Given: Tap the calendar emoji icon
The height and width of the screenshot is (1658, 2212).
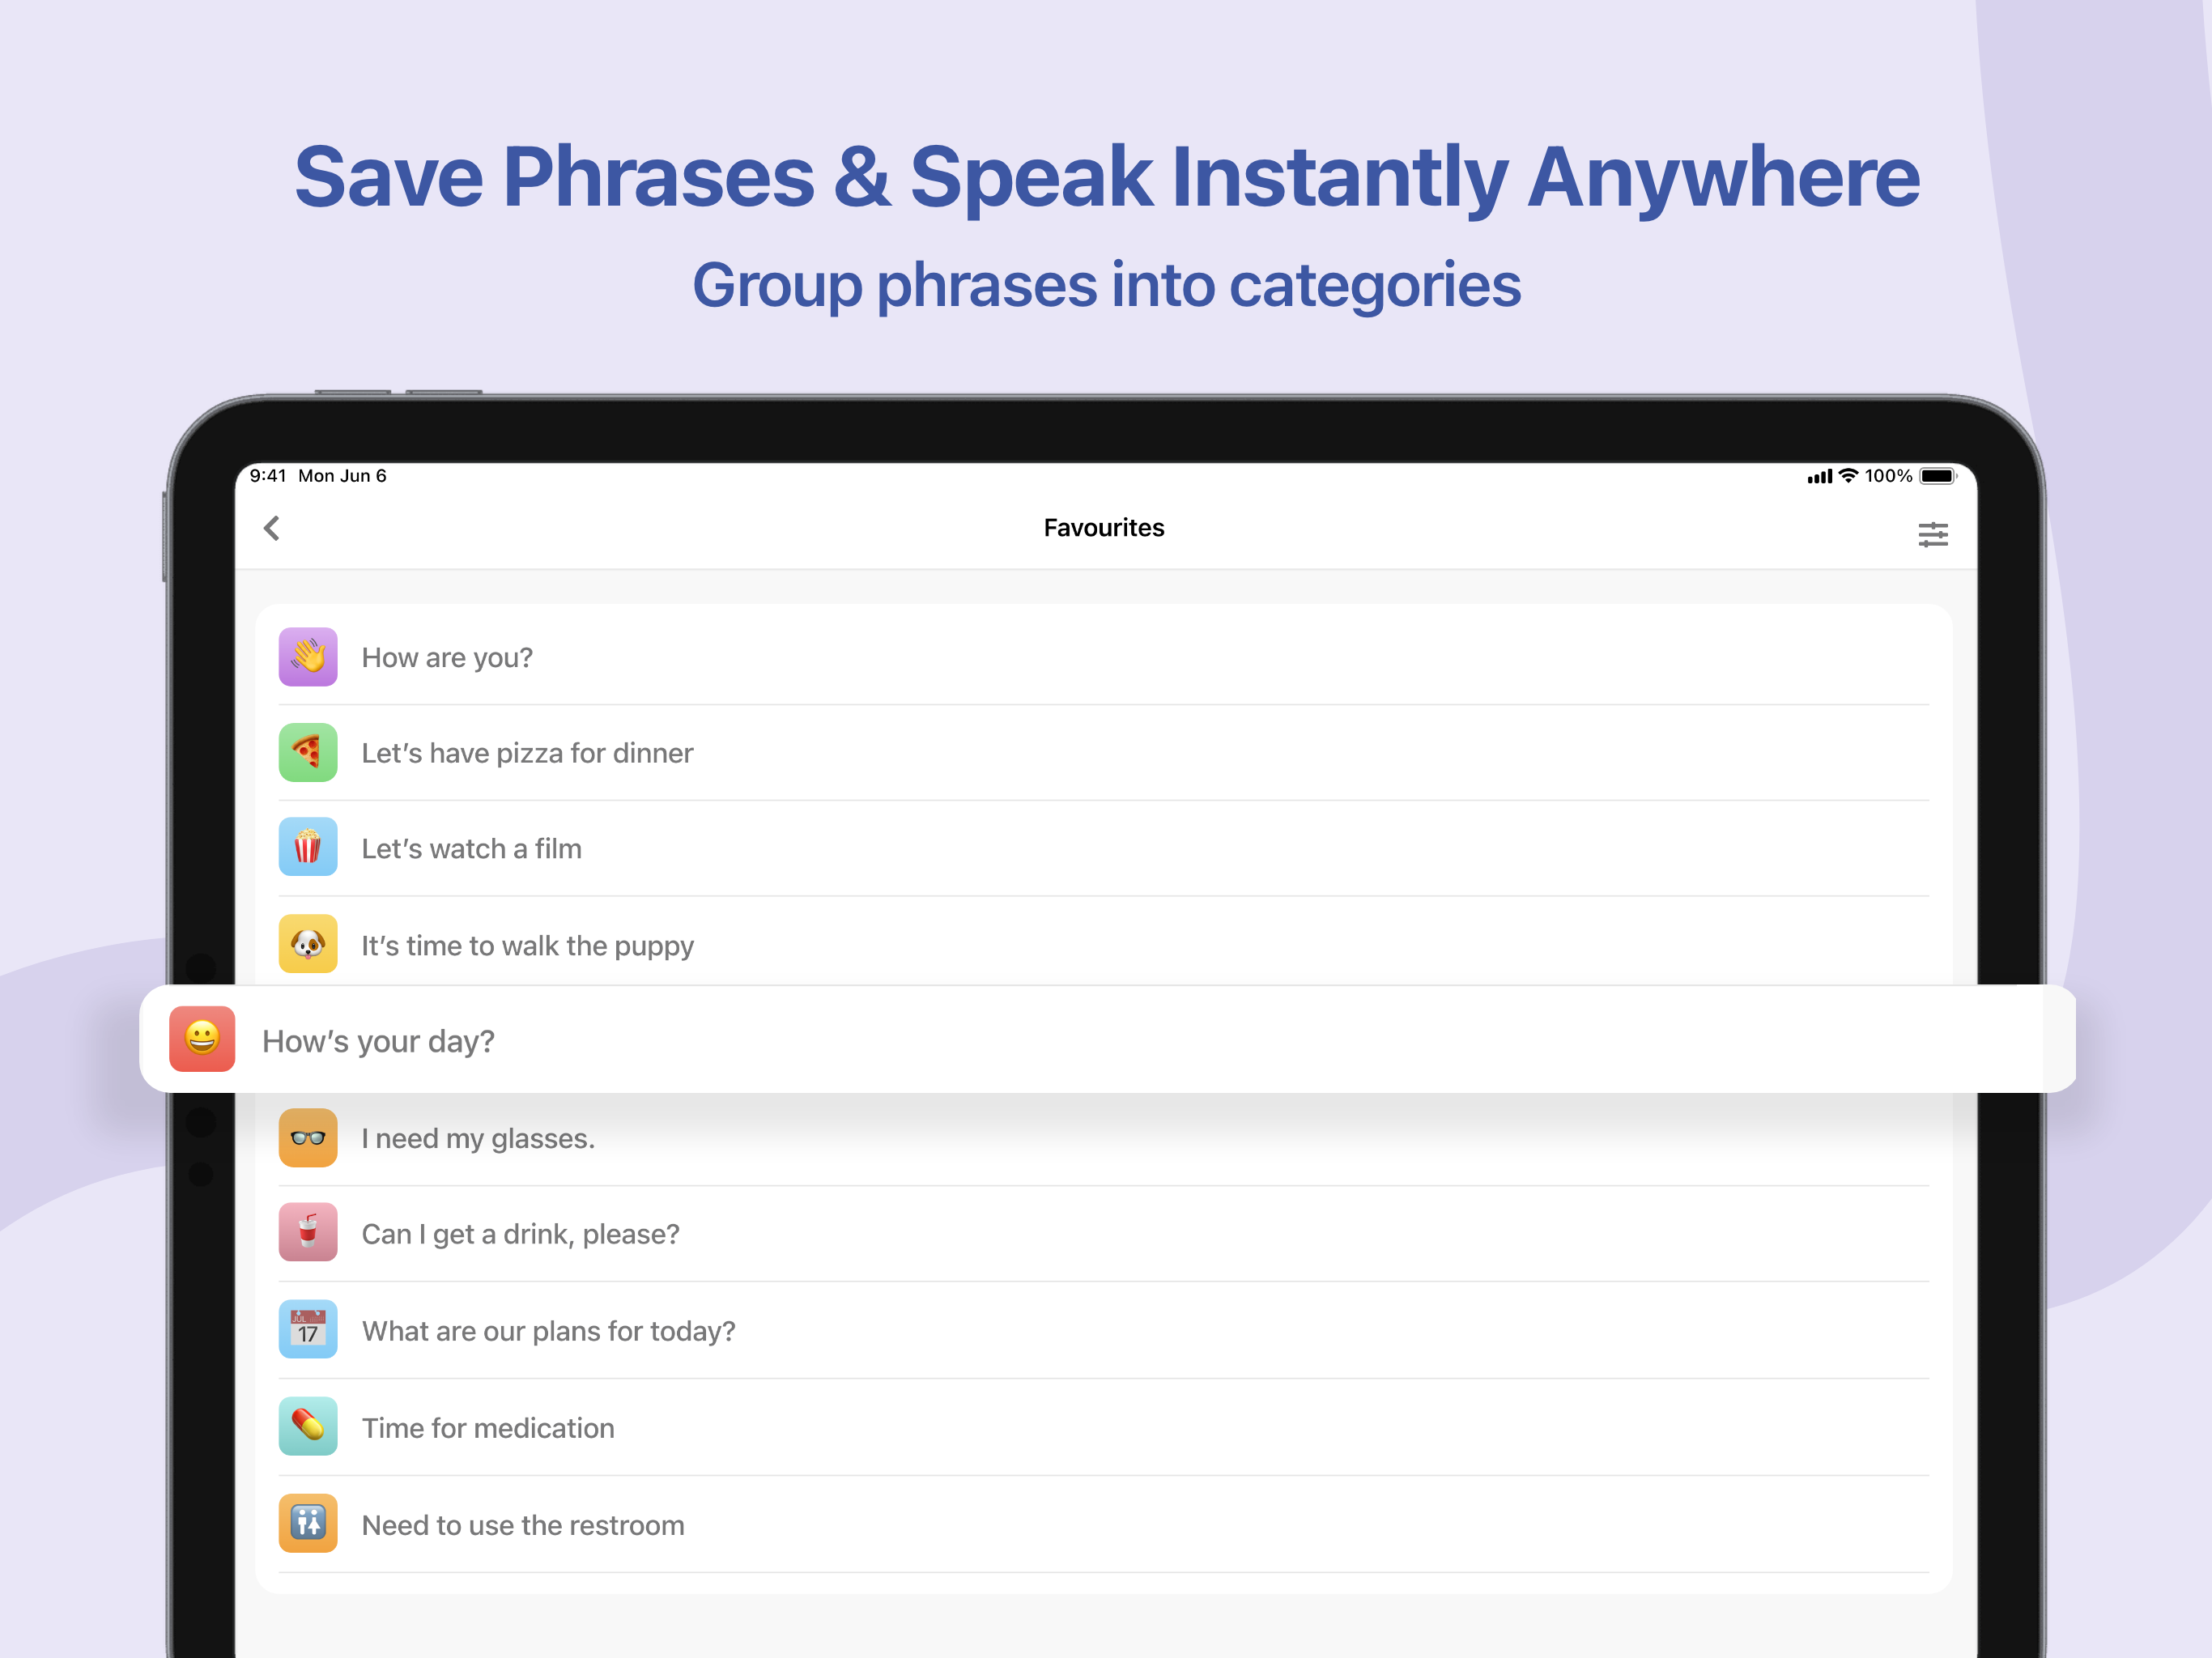Looking at the screenshot, I should coord(308,1329).
